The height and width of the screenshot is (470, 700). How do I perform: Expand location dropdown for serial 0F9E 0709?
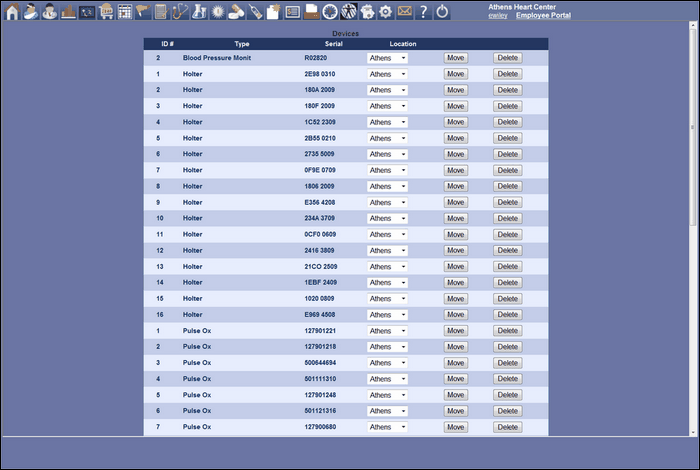[387, 171]
